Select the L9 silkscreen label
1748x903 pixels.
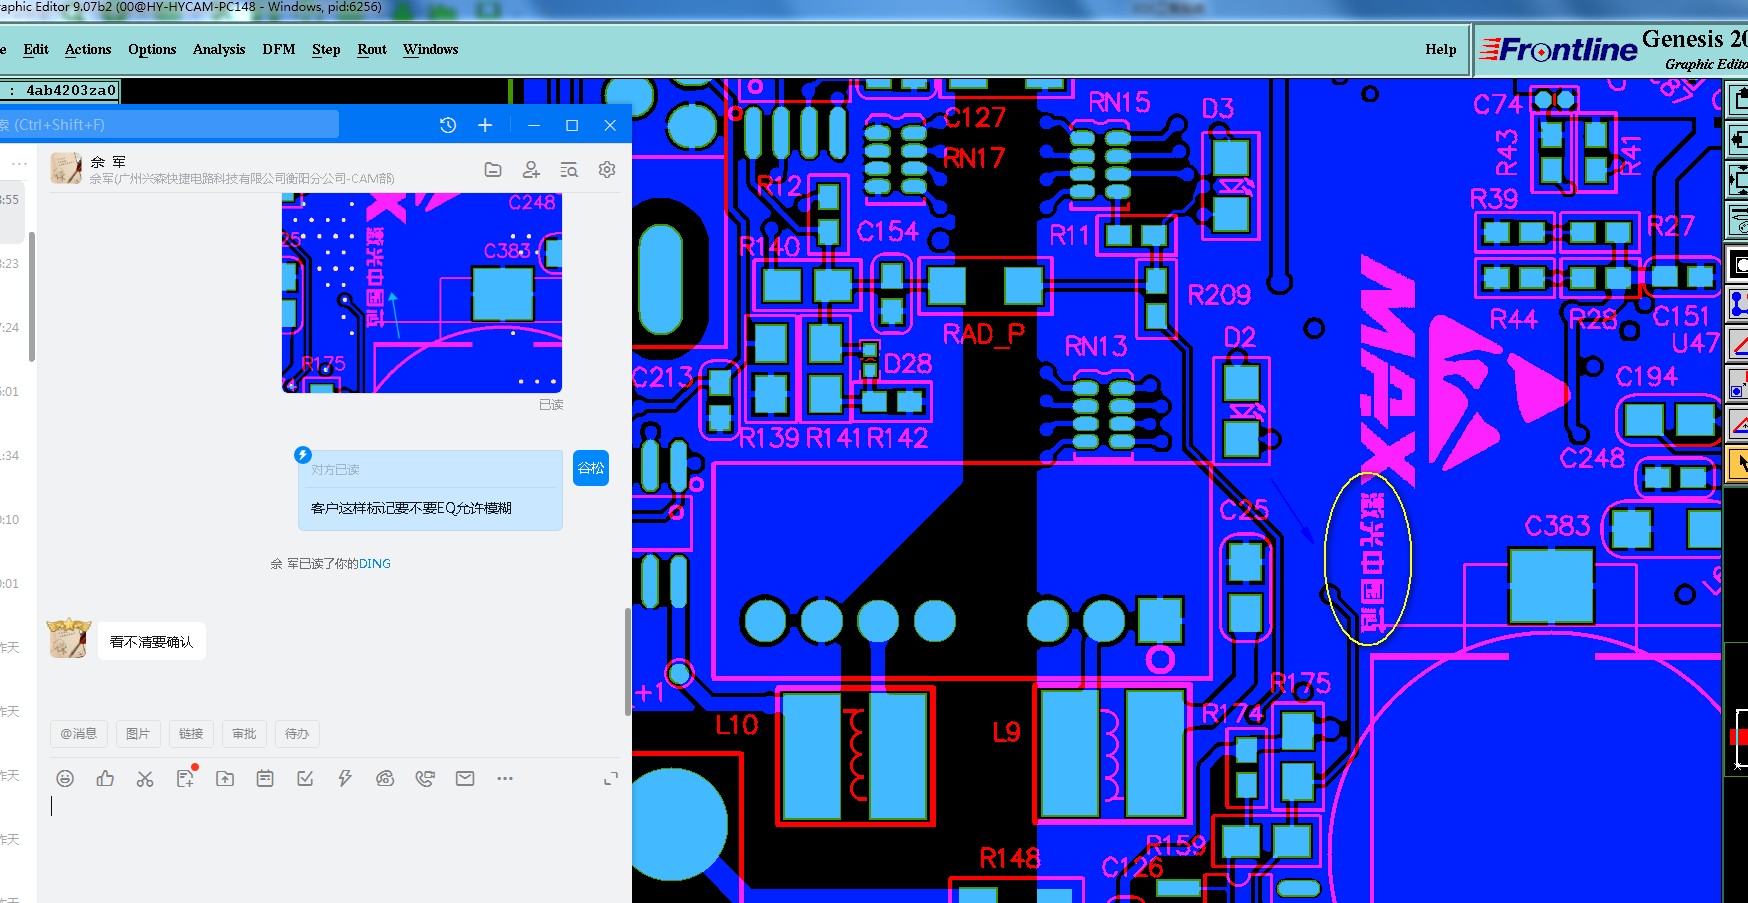point(1006,733)
